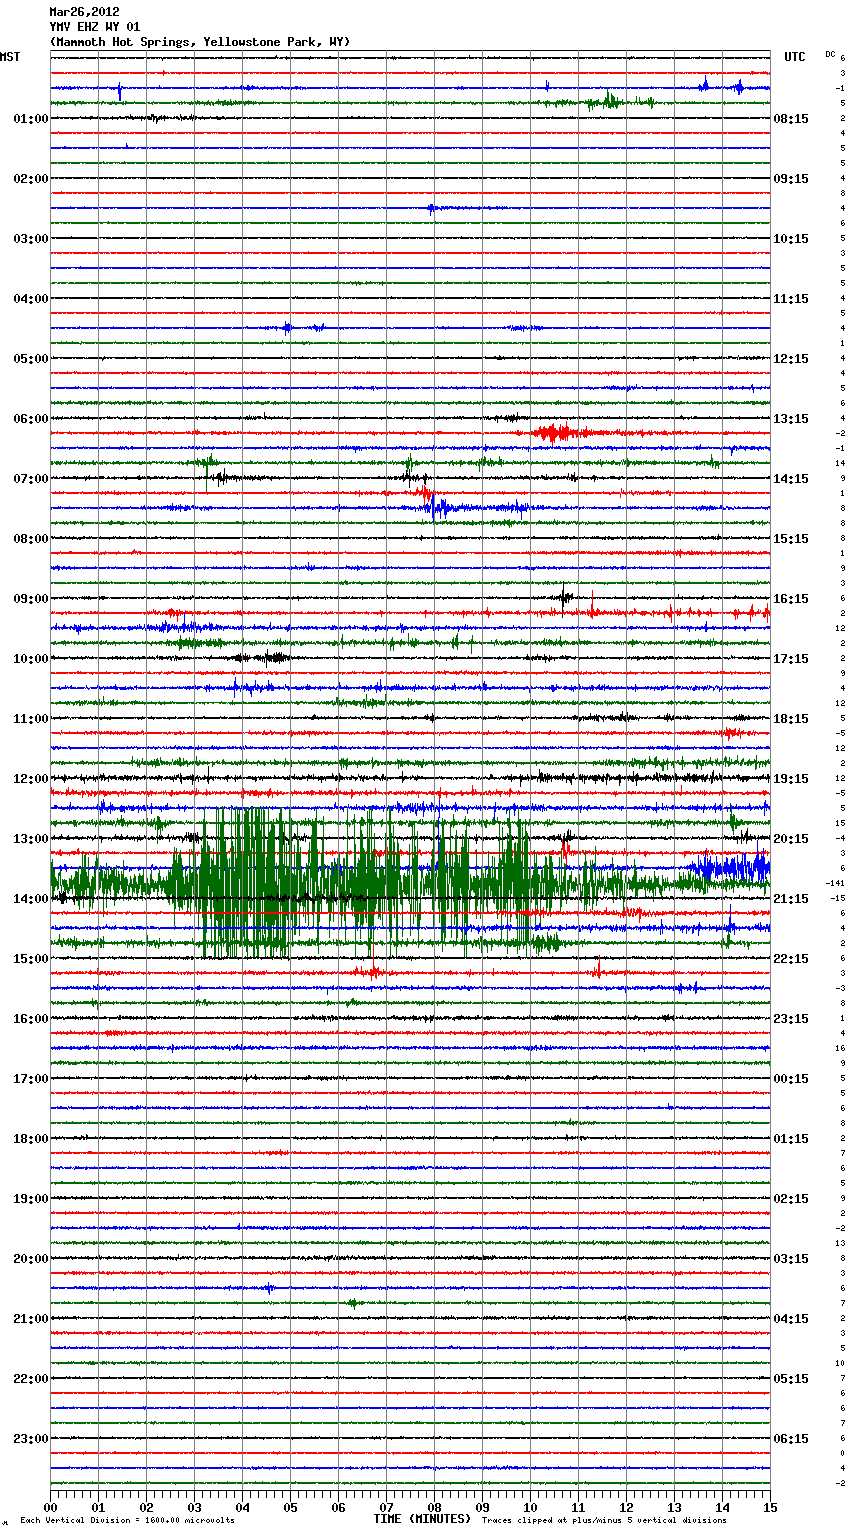This screenshot has height=1534, width=850.
Task: Select the 01:00 MST time label
Action: click(30, 119)
